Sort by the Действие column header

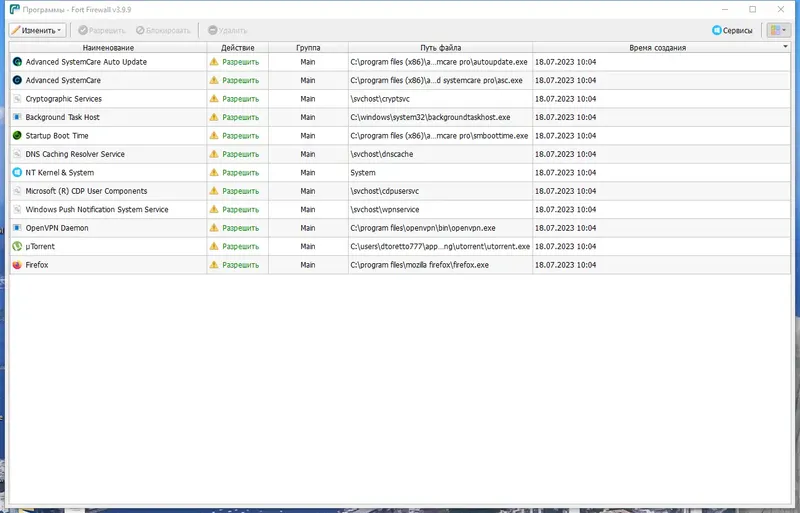238,47
